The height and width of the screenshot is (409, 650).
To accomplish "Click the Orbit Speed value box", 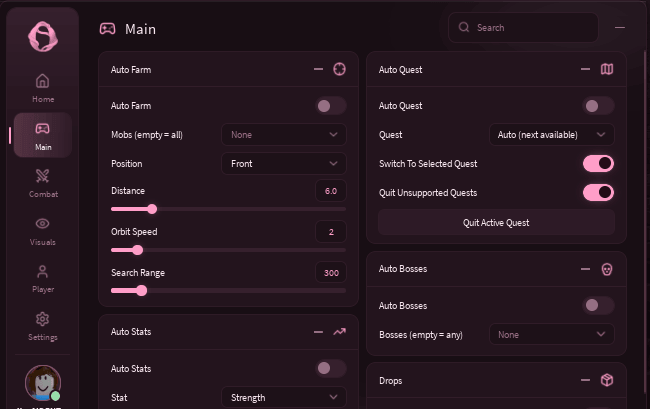I will click(x=331, y=232).
